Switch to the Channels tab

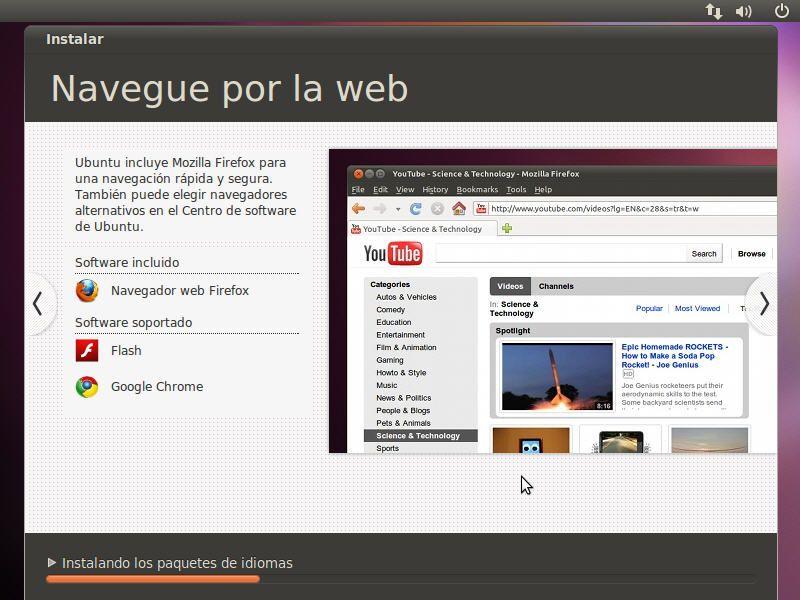click(556, 286)
